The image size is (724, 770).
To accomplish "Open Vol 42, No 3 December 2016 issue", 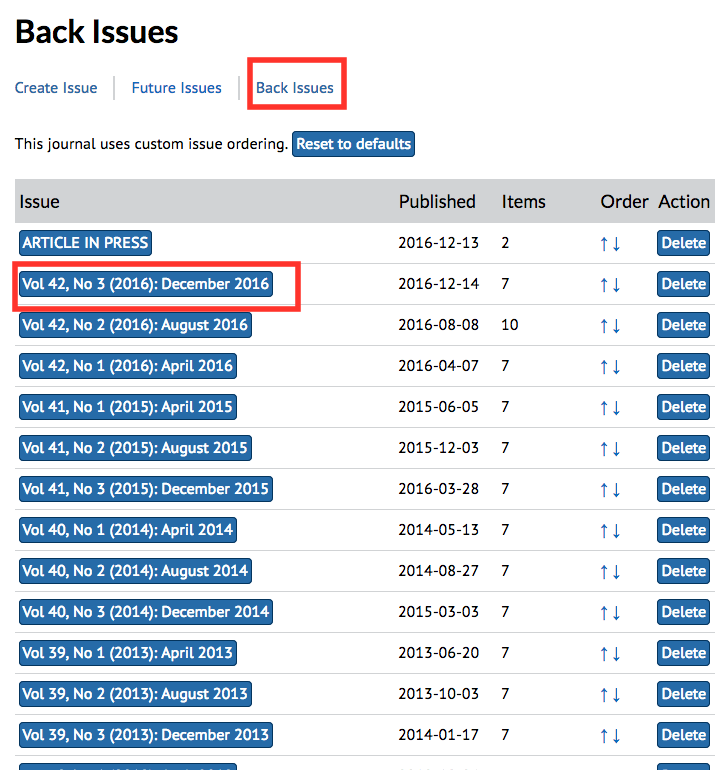I will 146,284.
